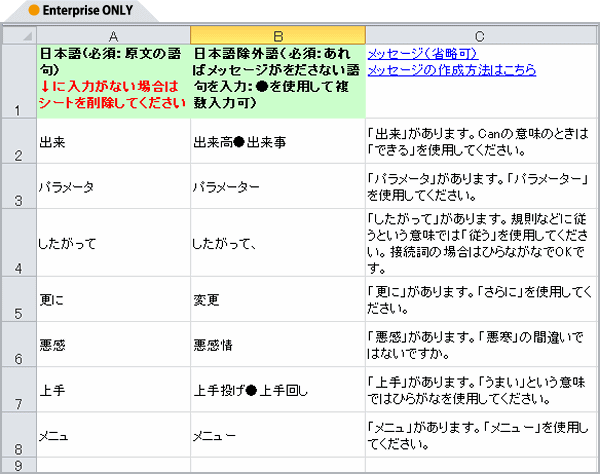Click cell containing したがって、 with comma

pyautogui.click(x=278, y=243)
